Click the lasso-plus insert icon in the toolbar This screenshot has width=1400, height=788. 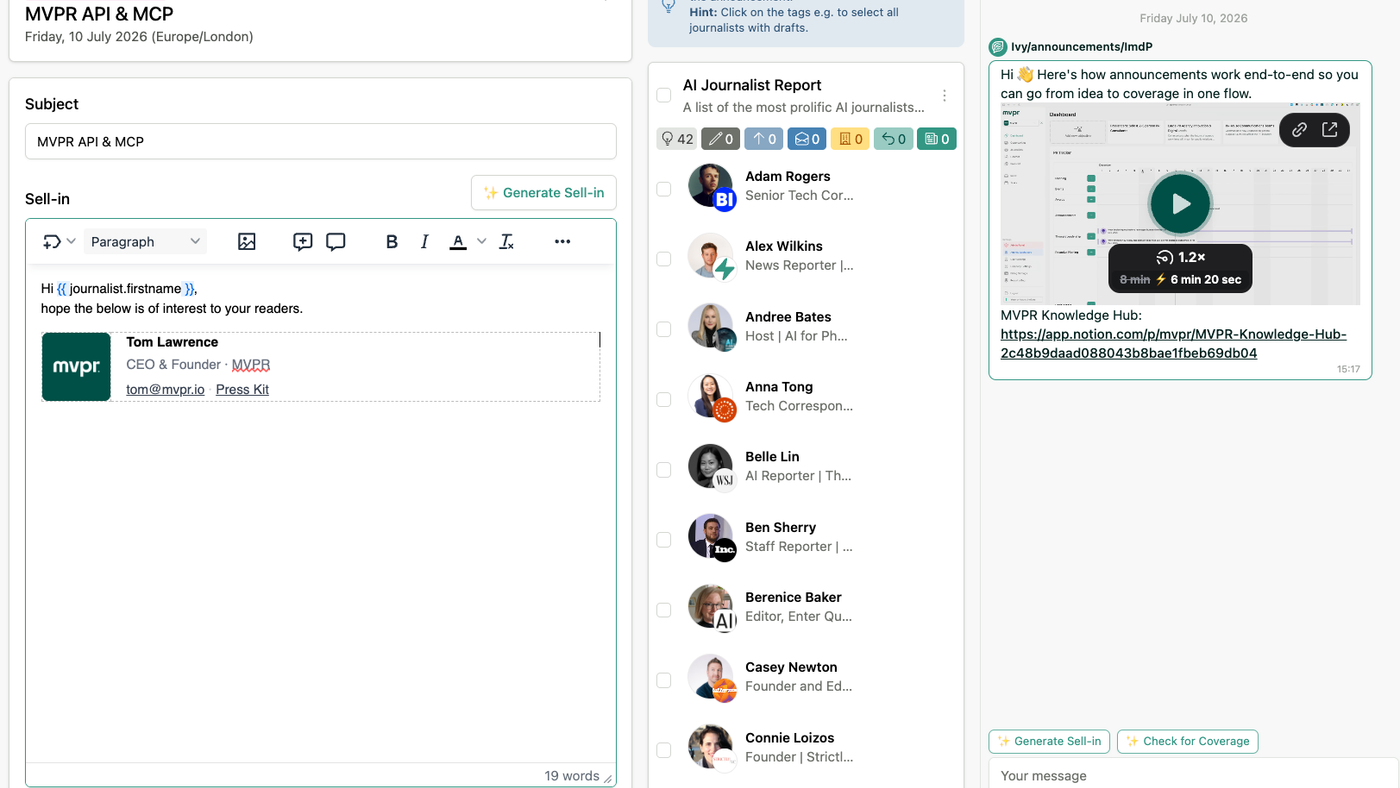51,241
